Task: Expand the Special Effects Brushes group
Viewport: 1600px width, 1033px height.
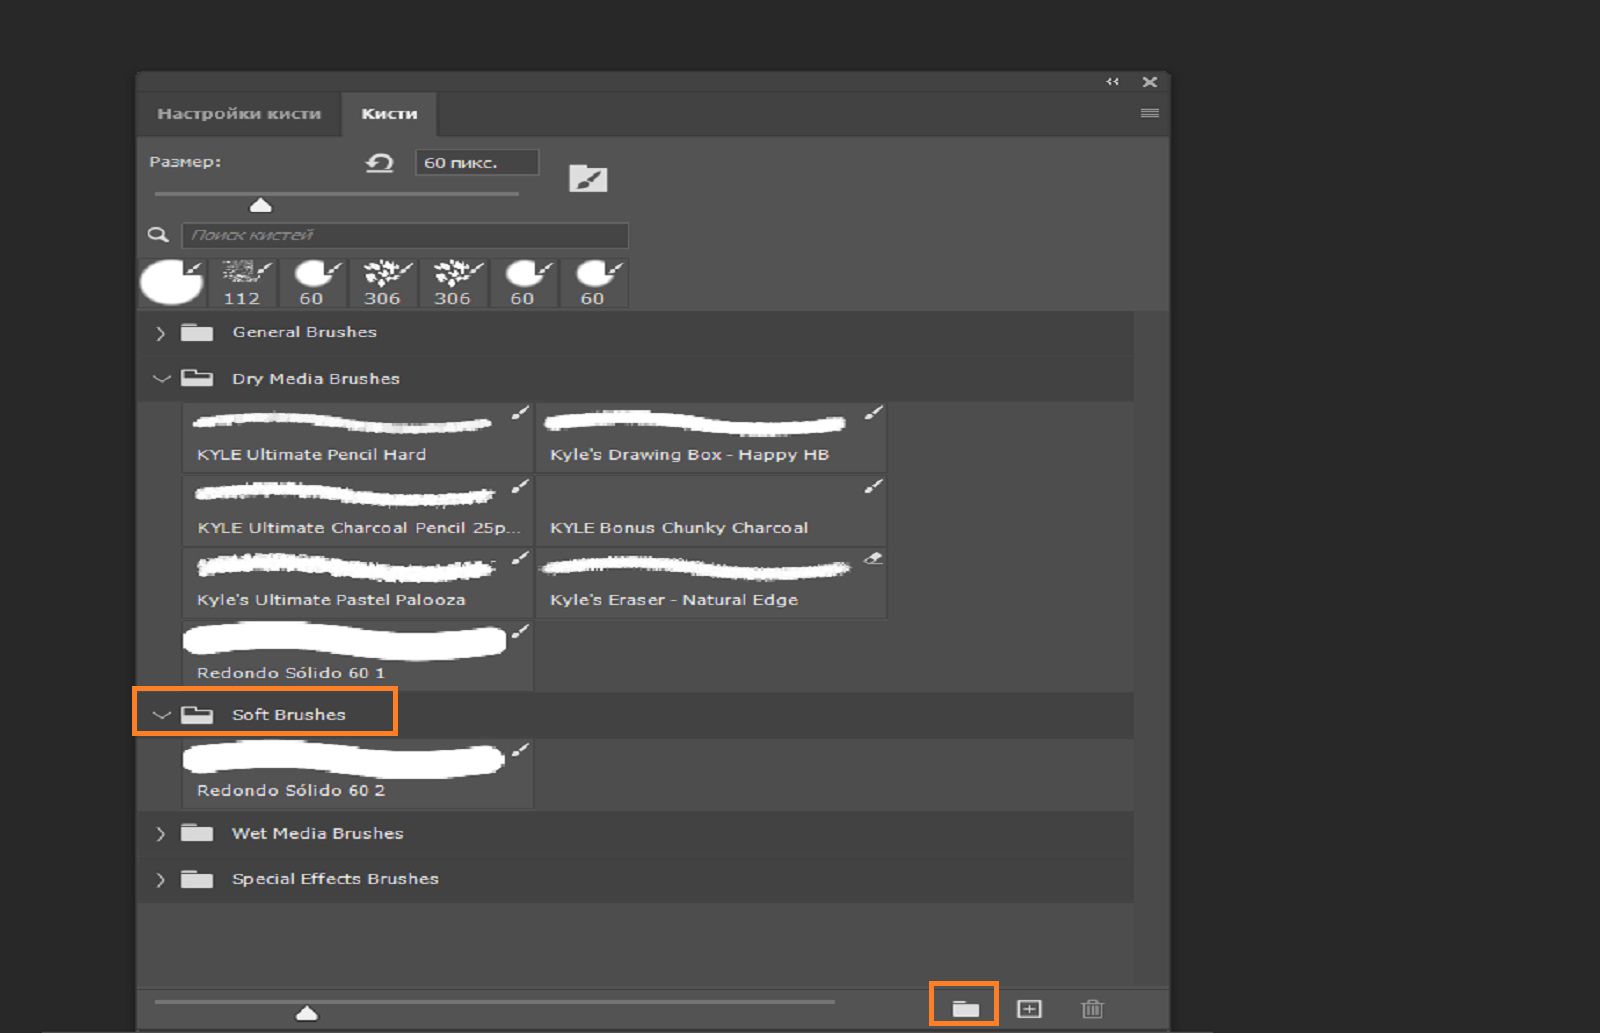Action: (x=160, y=880)
